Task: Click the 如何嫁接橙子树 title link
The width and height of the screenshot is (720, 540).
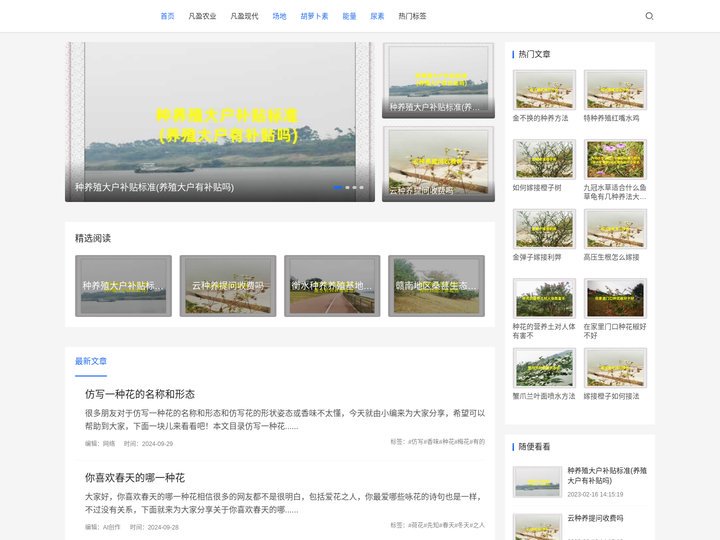Action: [537, 187]
